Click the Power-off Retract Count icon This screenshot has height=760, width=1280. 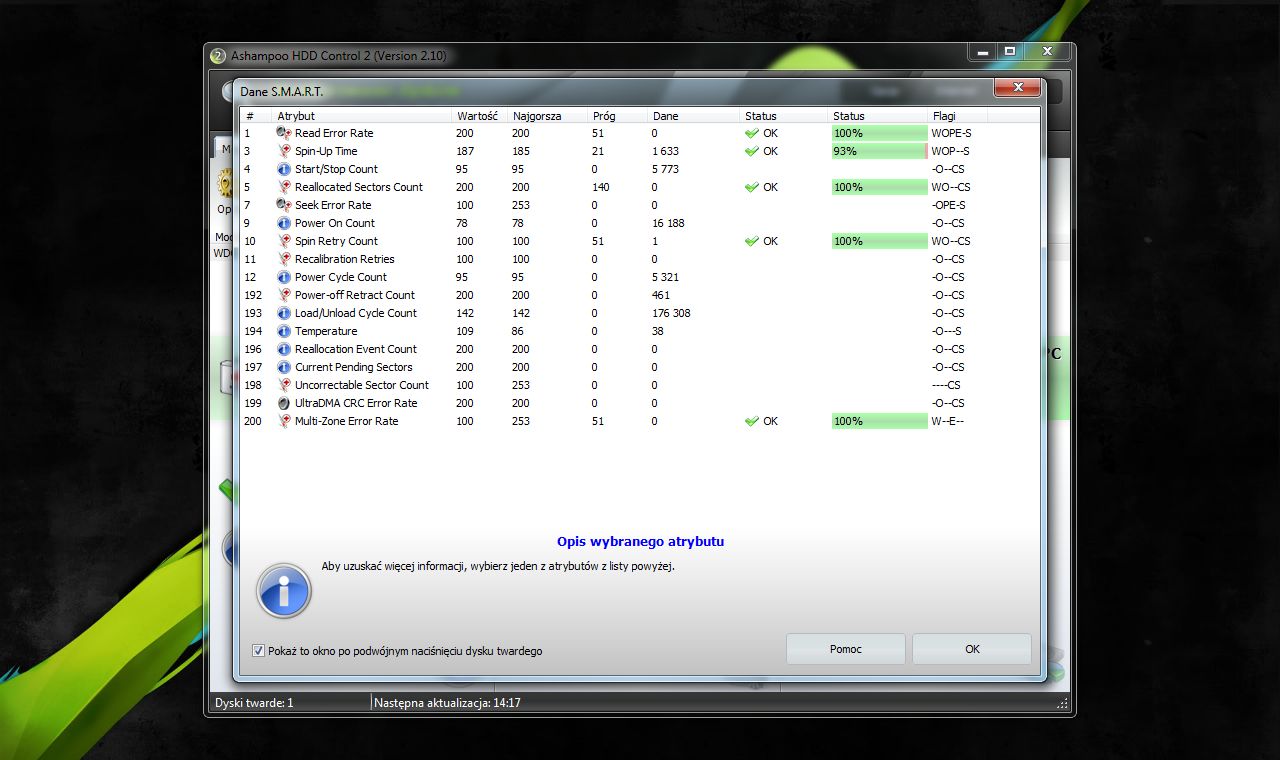[284, 295]
